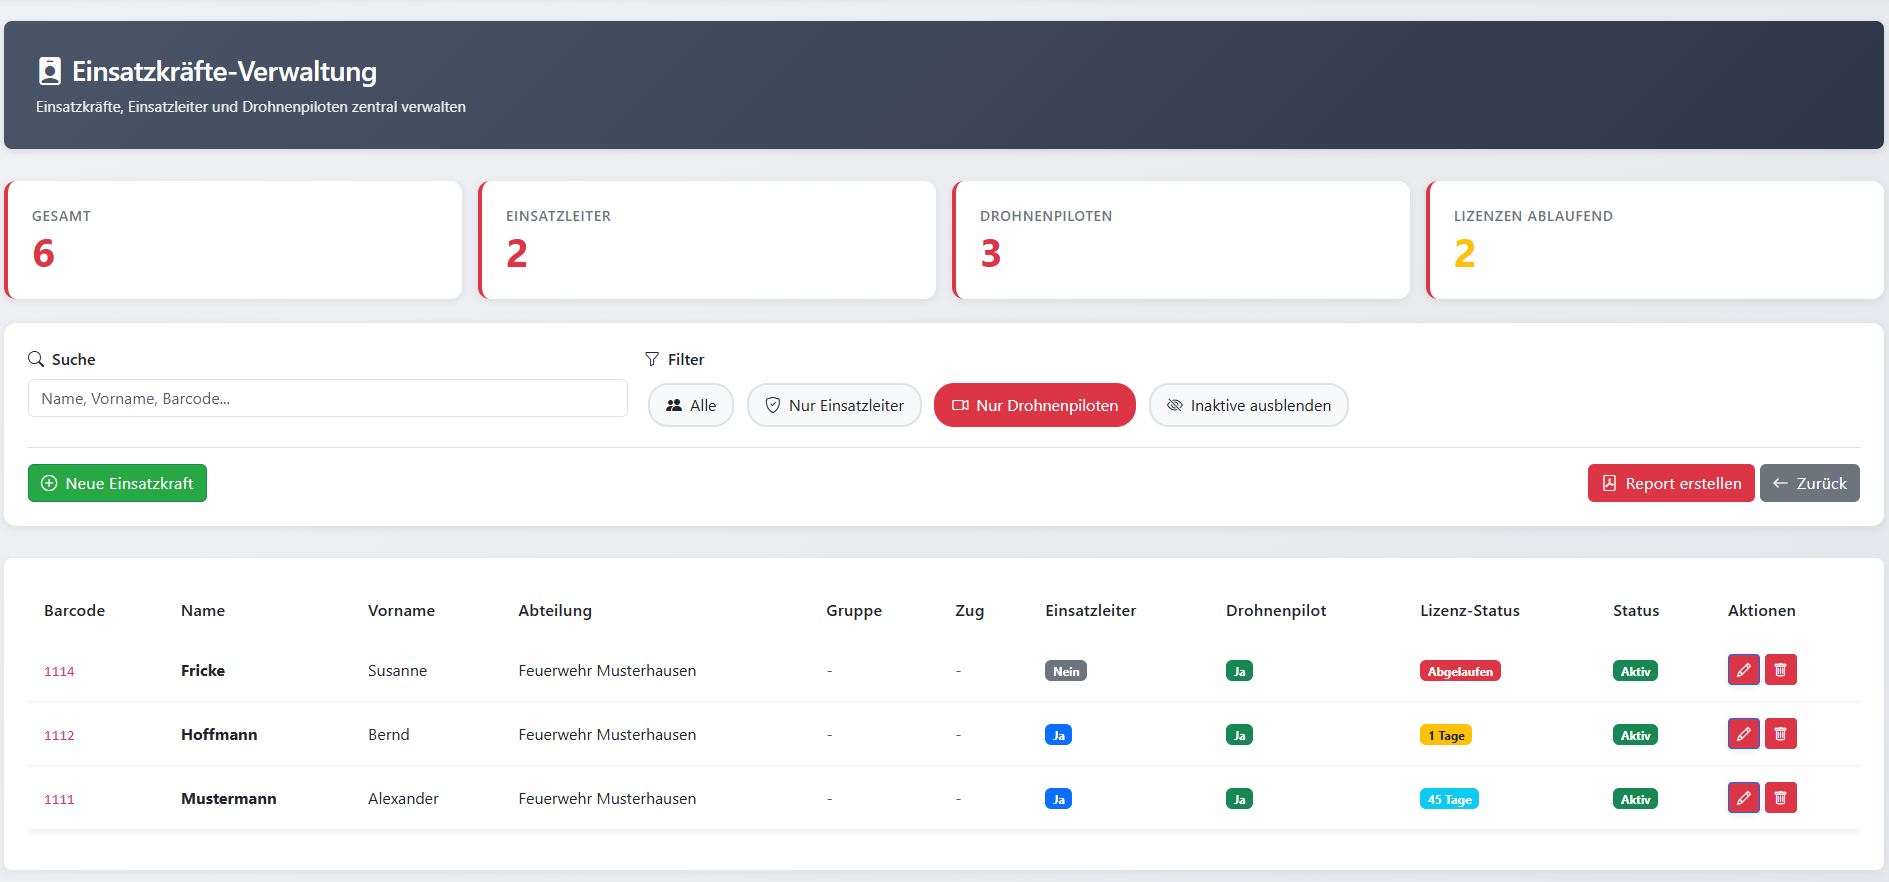The height and width of the screenshot is (882, 1889).
Task: Open edit for Mustermann row
Action: tap(1743, 798)
